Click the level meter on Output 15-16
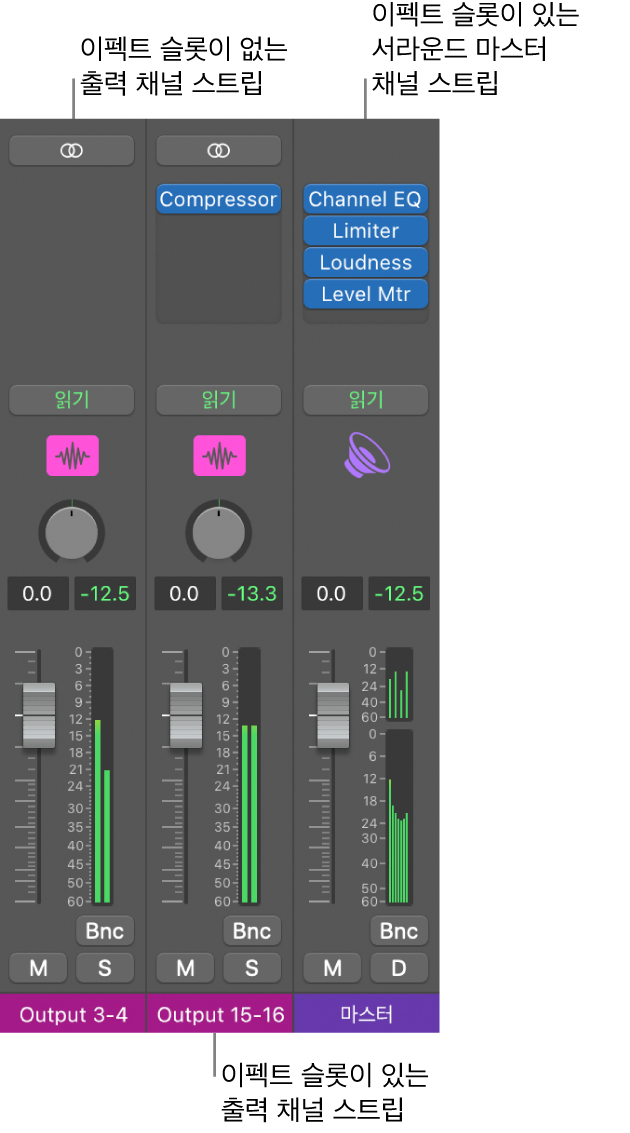 [249, 776]
